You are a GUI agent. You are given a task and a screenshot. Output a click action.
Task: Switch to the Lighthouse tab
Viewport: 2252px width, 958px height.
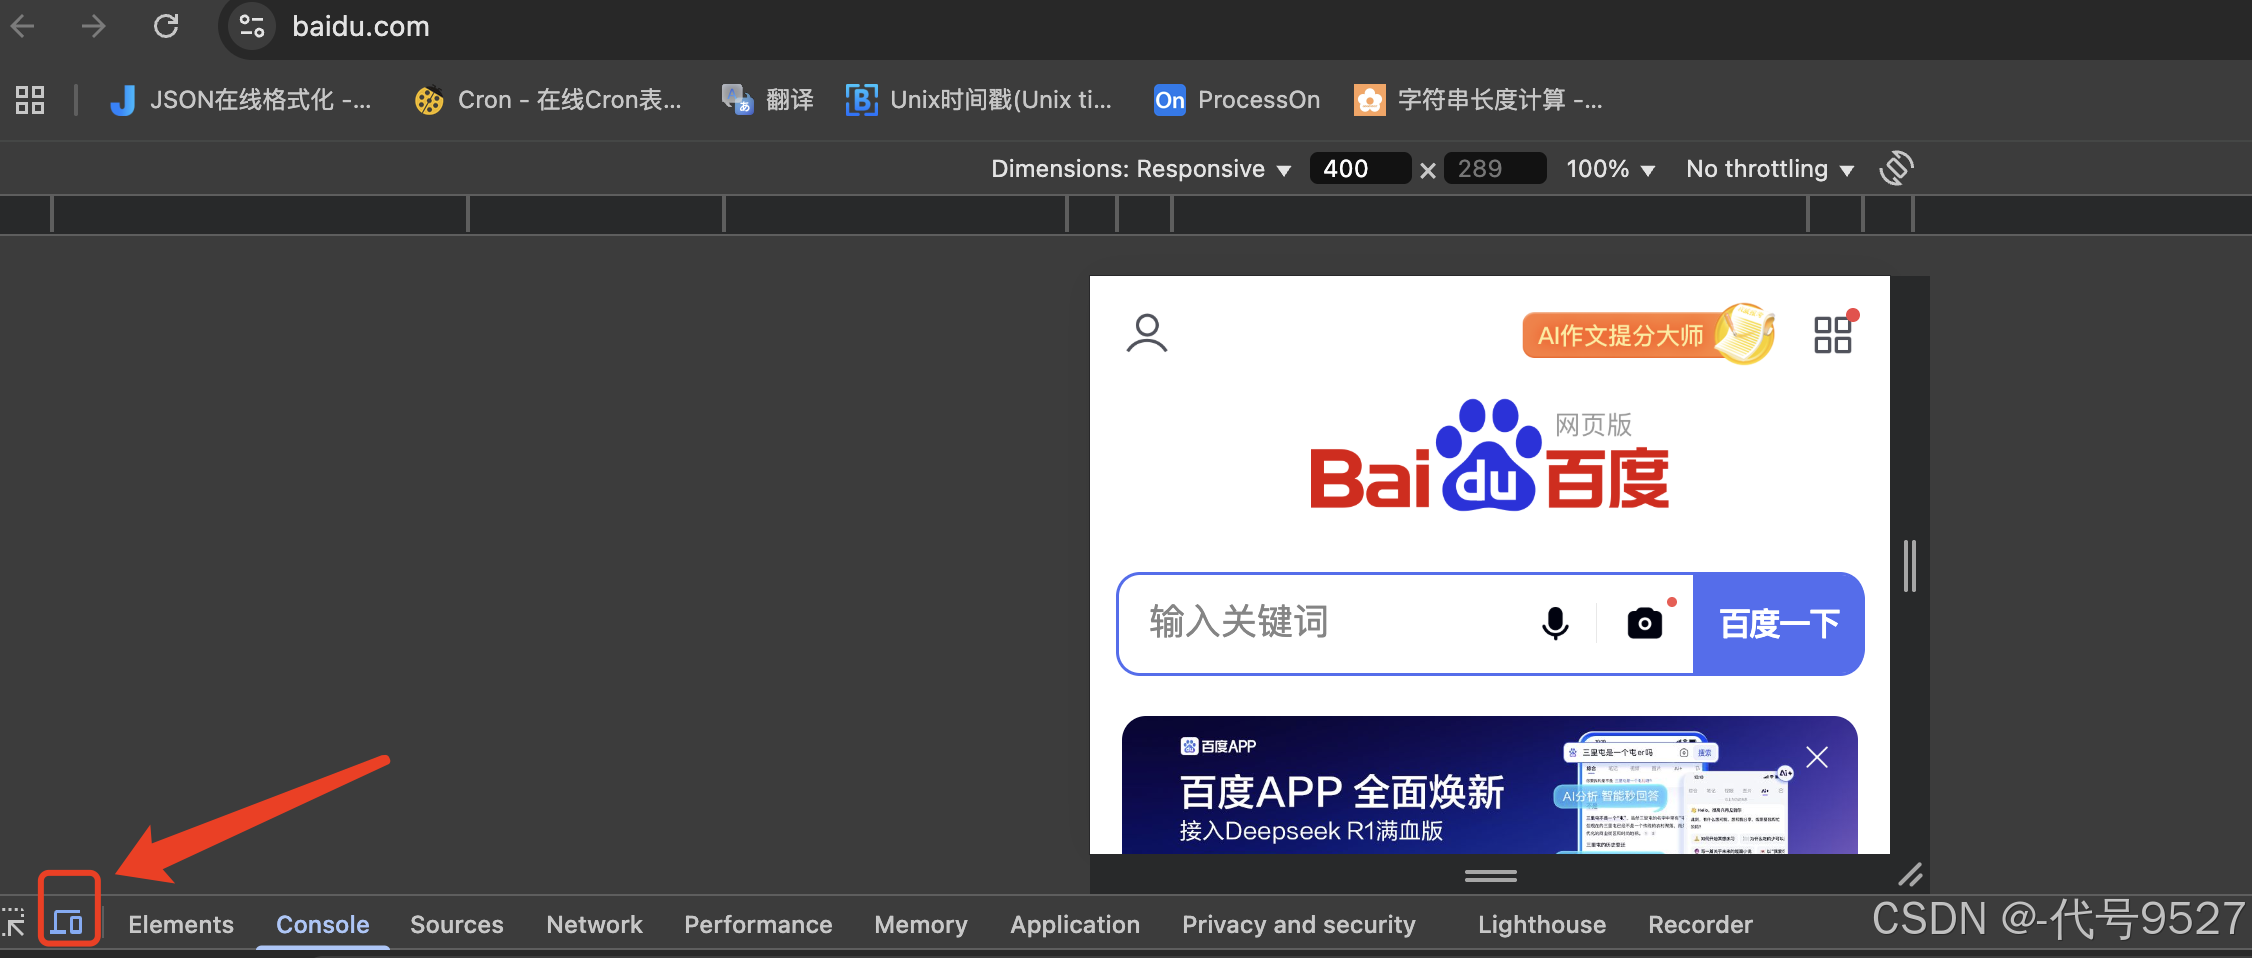[1543, 925]
